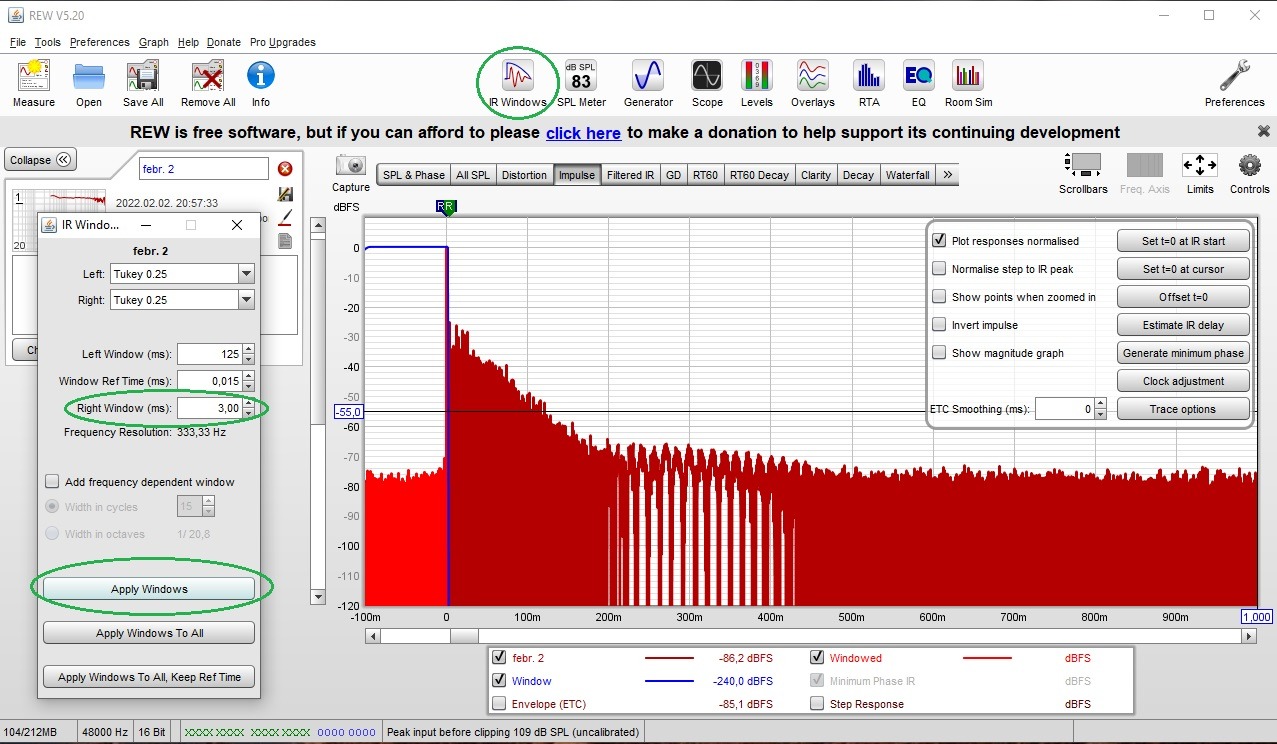Open the Graph menu
Image resolution: width=1277 pixels, height=744 pixels.
point(154,42)
